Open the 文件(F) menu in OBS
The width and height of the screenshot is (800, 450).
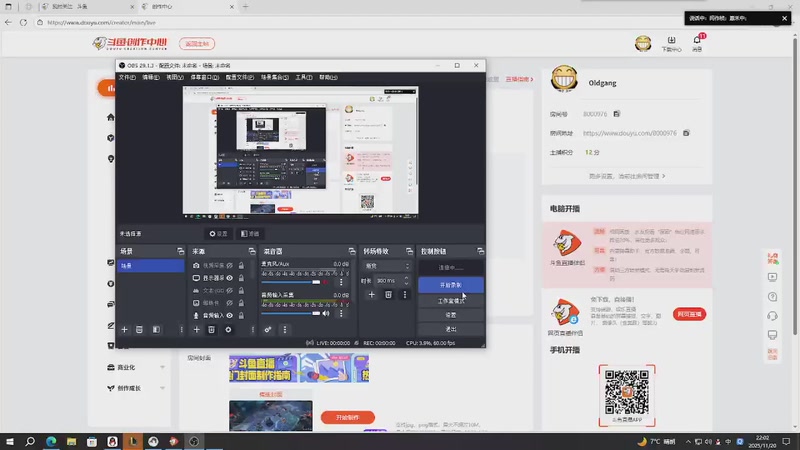point(127,78)
